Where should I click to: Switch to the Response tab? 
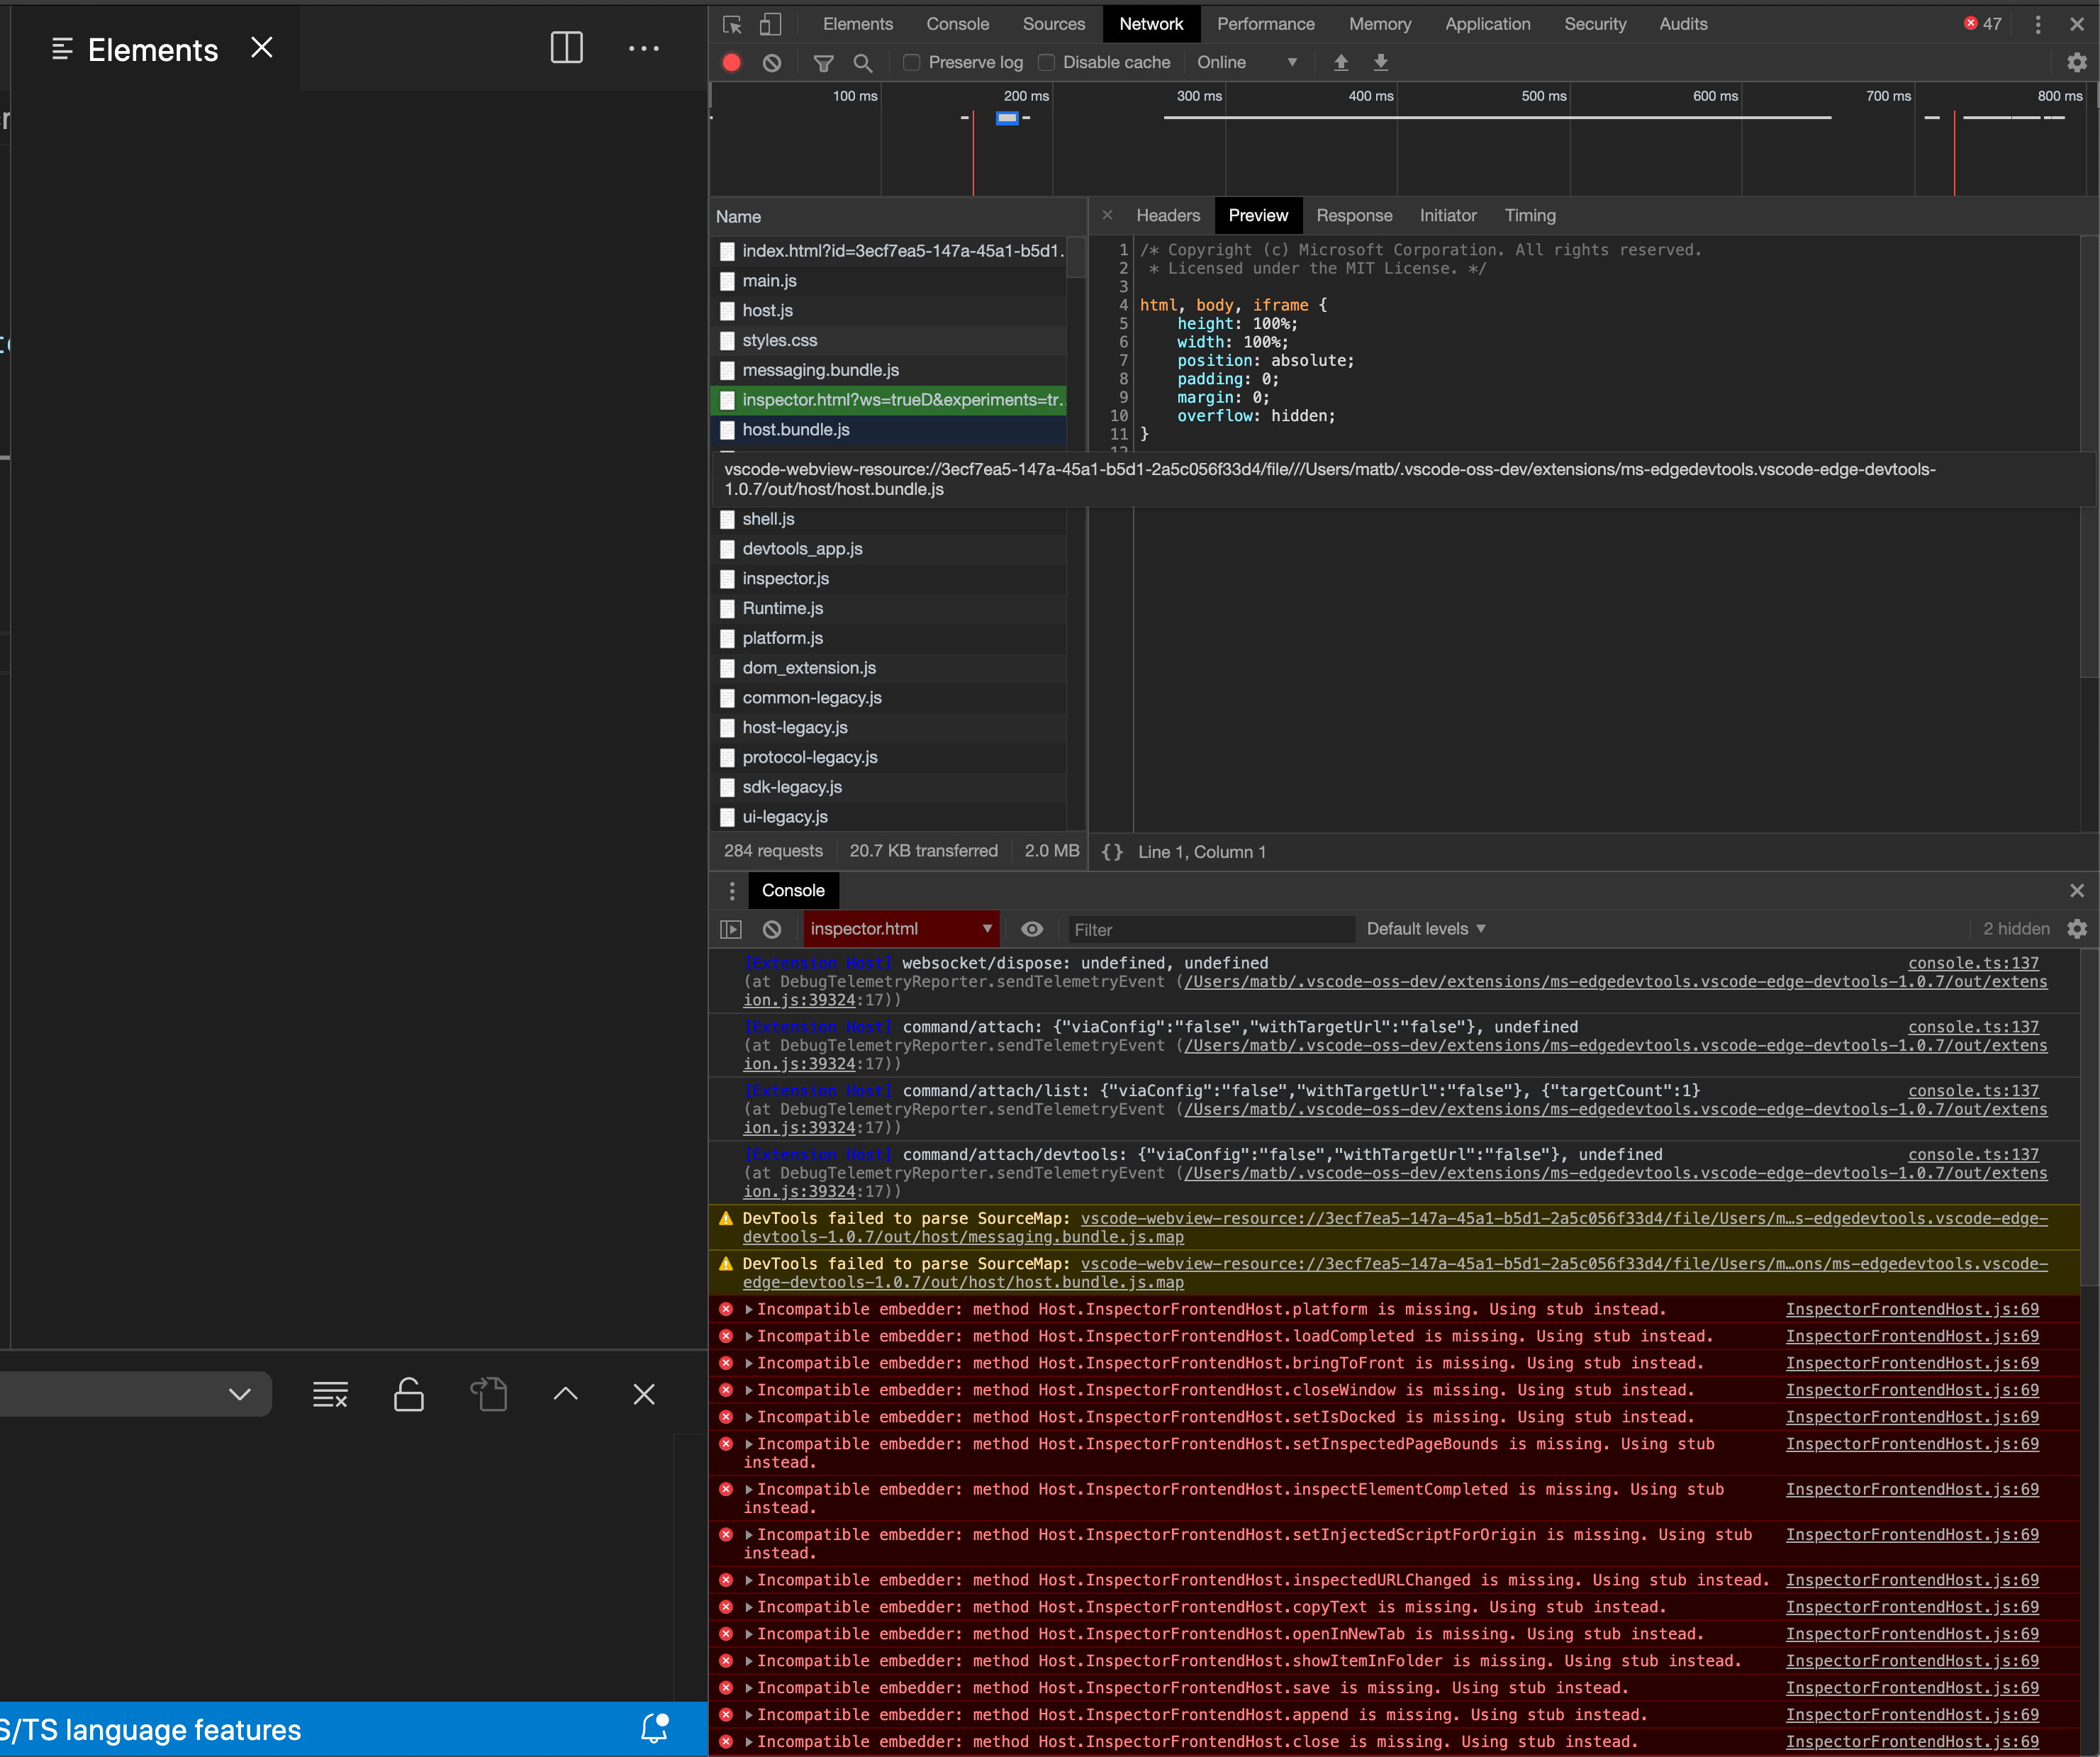coord(1355,215)
